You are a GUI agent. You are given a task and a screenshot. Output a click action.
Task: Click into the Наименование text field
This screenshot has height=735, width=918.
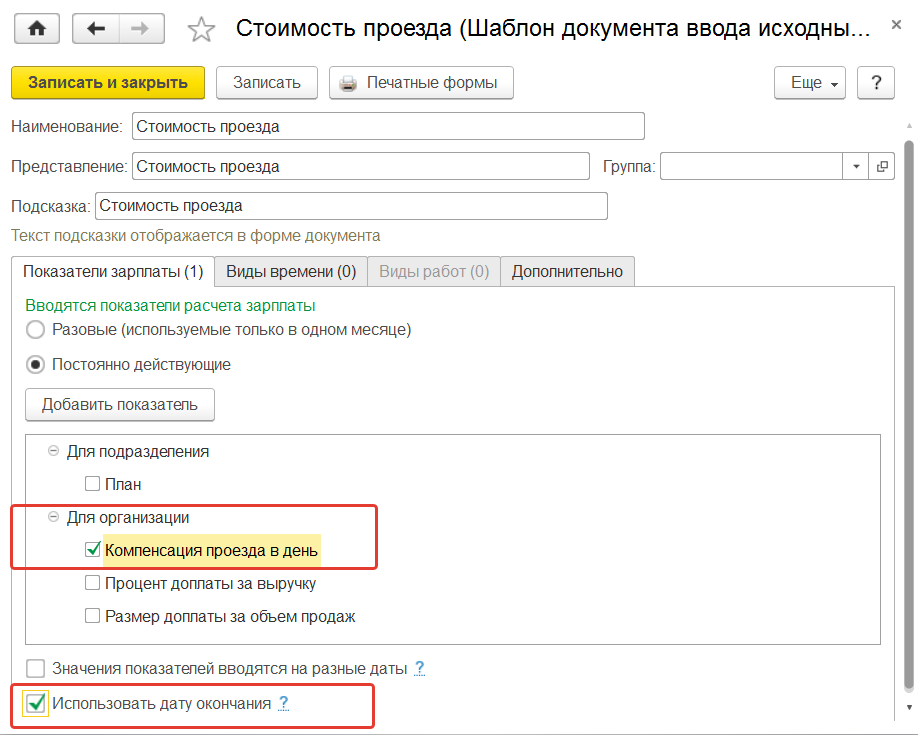pos(387,127)
